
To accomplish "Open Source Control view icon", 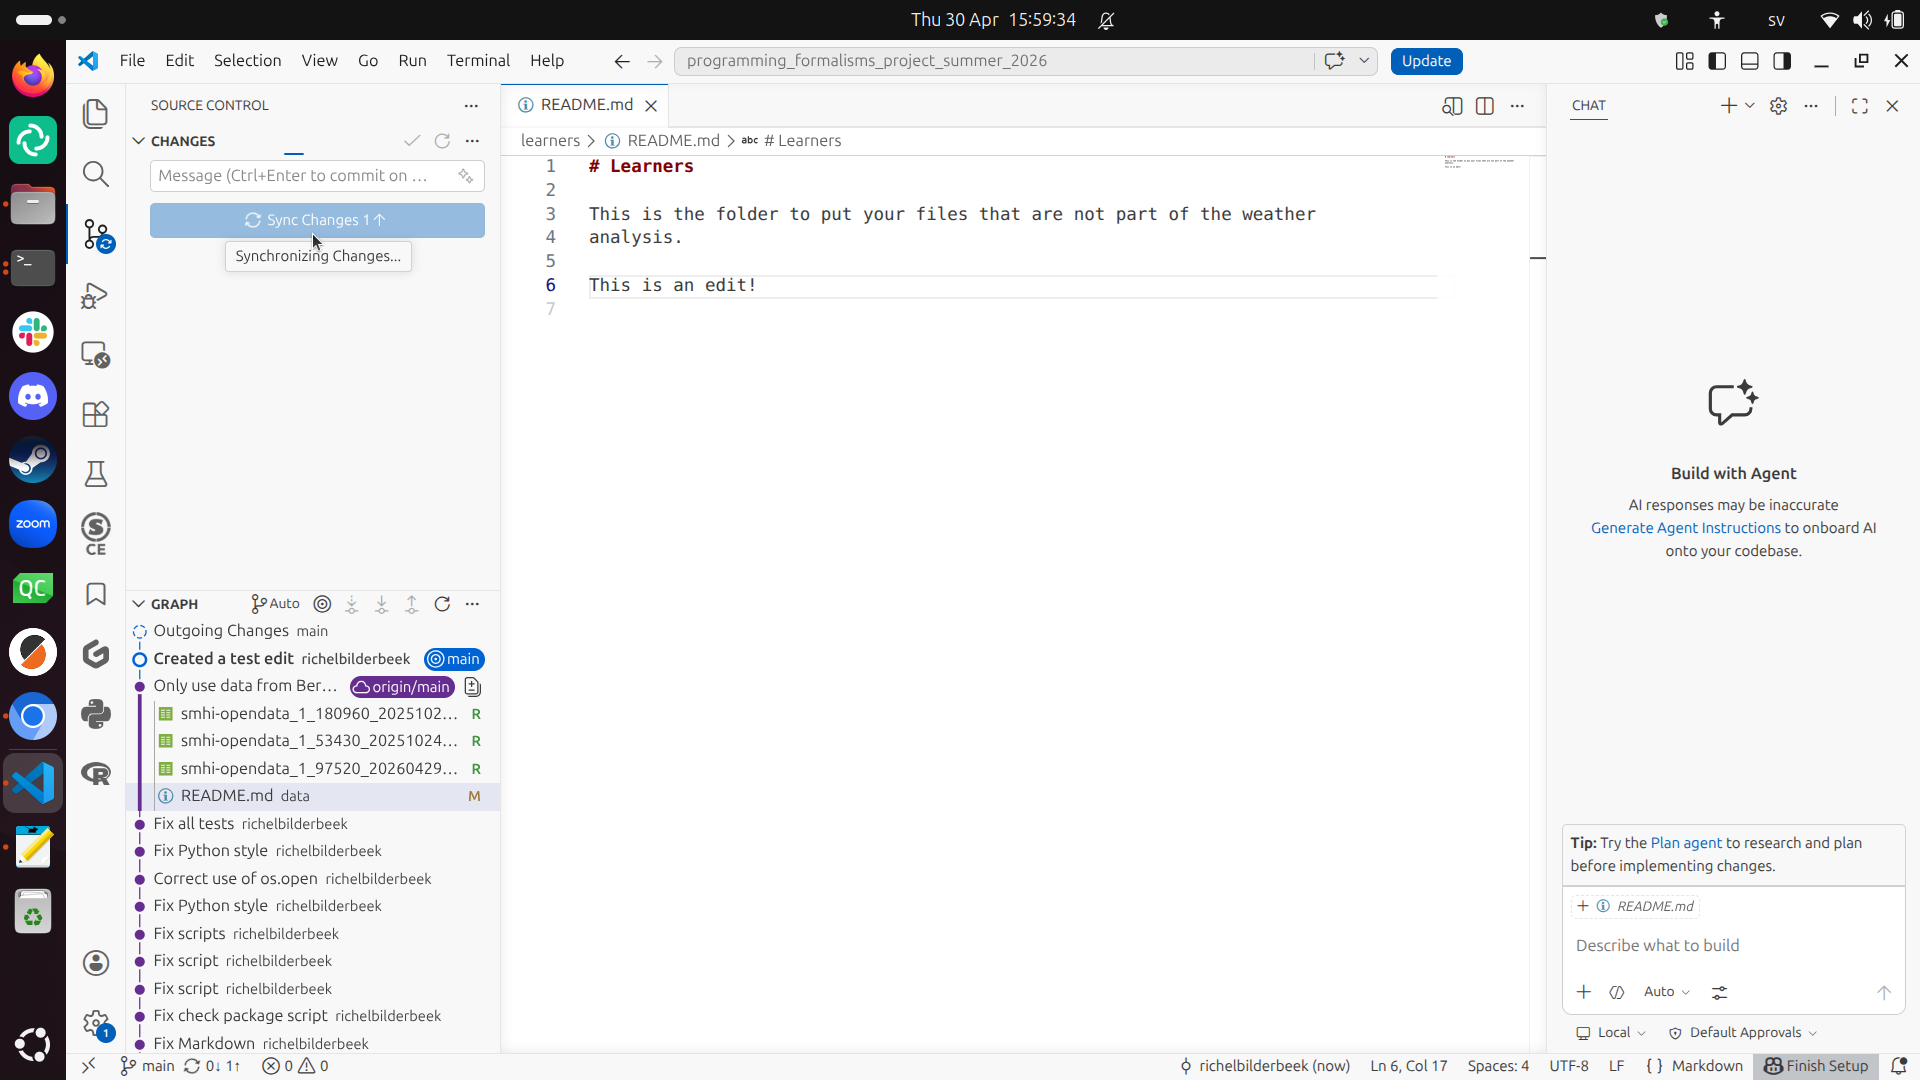I will click(x=97, y=235).
